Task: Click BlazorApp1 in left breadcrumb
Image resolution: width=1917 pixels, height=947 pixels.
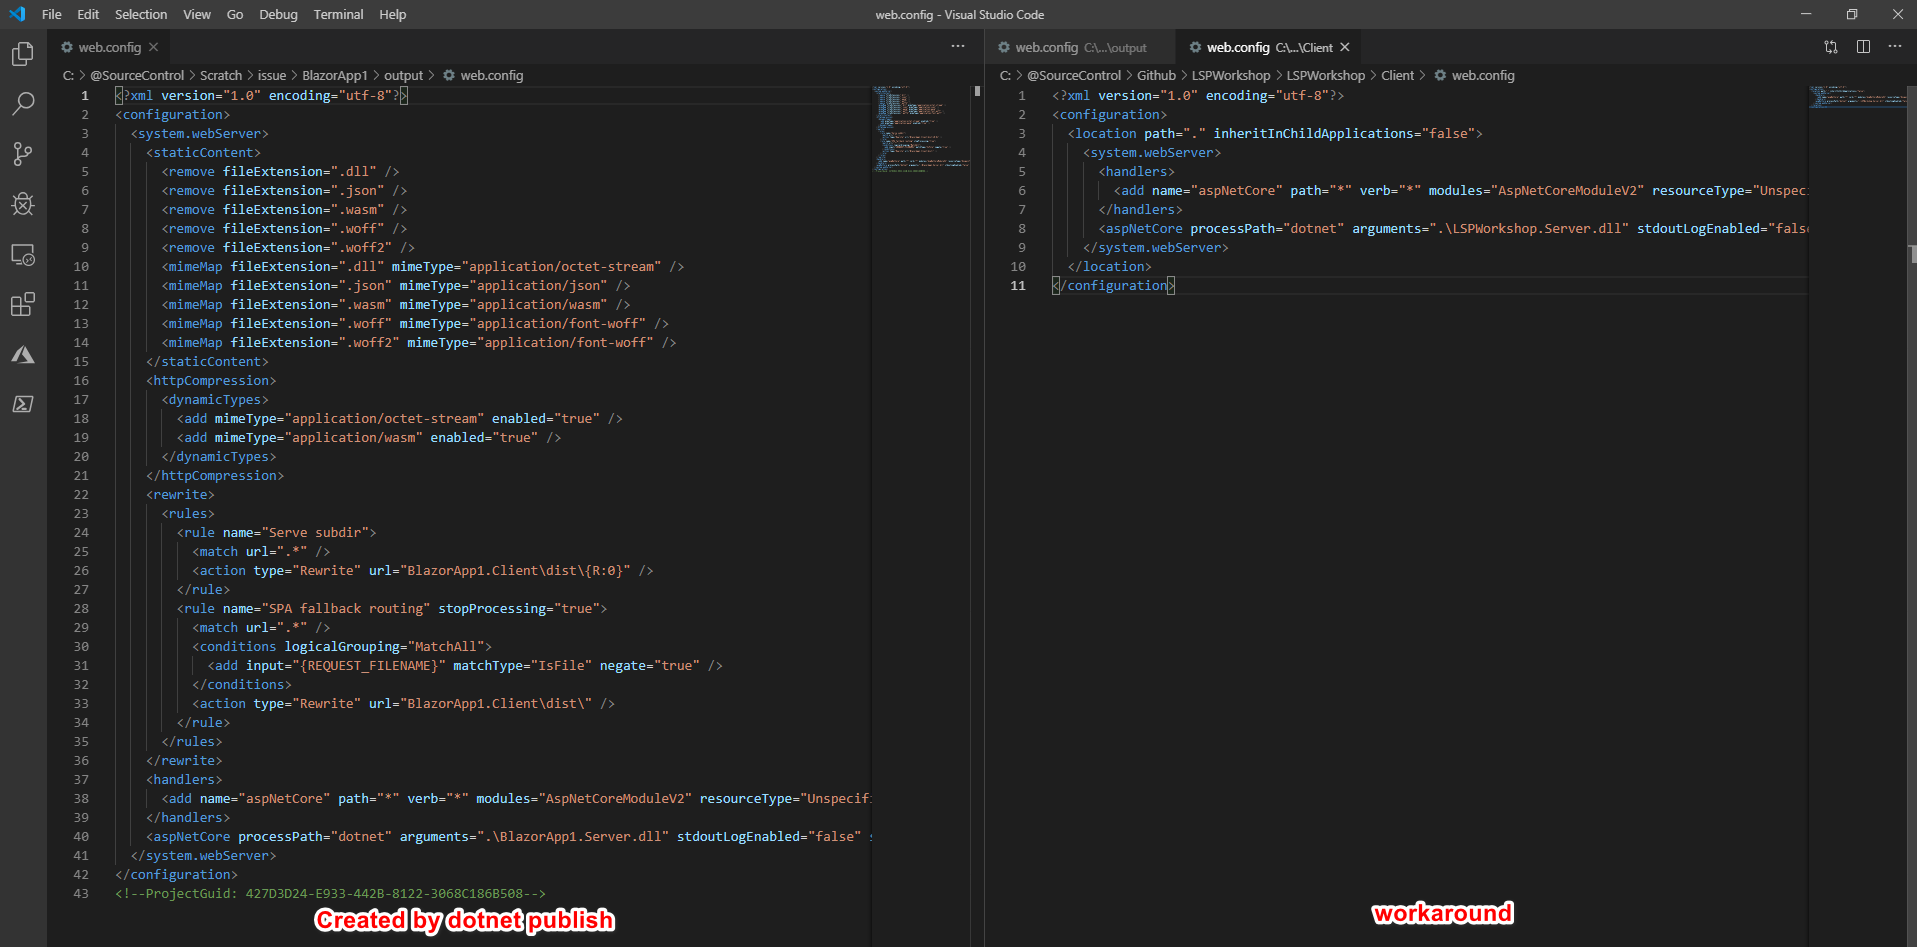Action: point(335,75)
